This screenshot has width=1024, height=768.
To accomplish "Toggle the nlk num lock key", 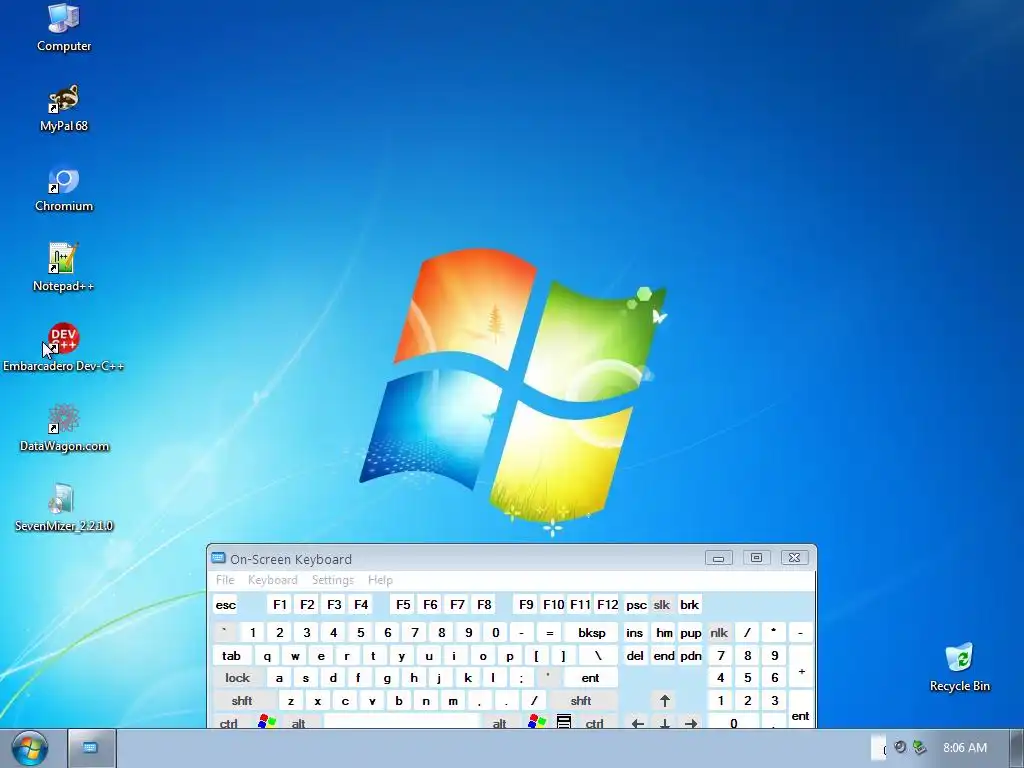I will point(719,633).
